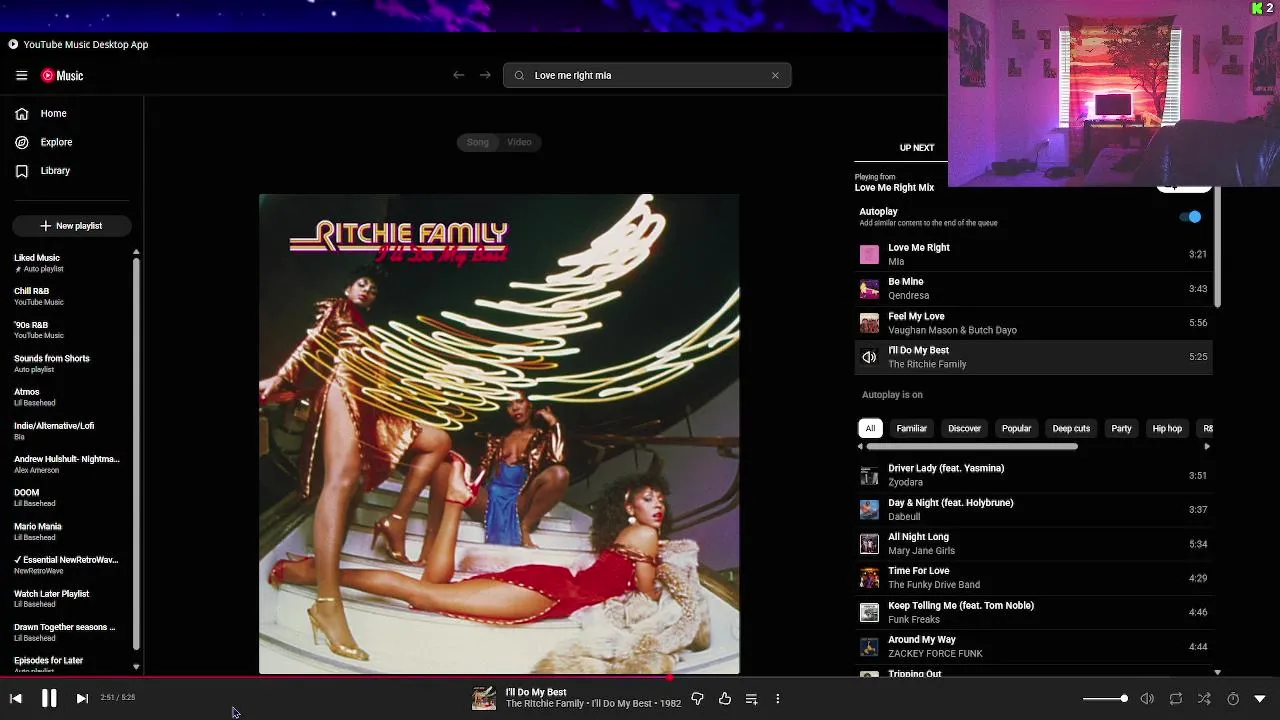Play Love Me Right by Mia
The image size is (1280, 720).
(1033, 254)
